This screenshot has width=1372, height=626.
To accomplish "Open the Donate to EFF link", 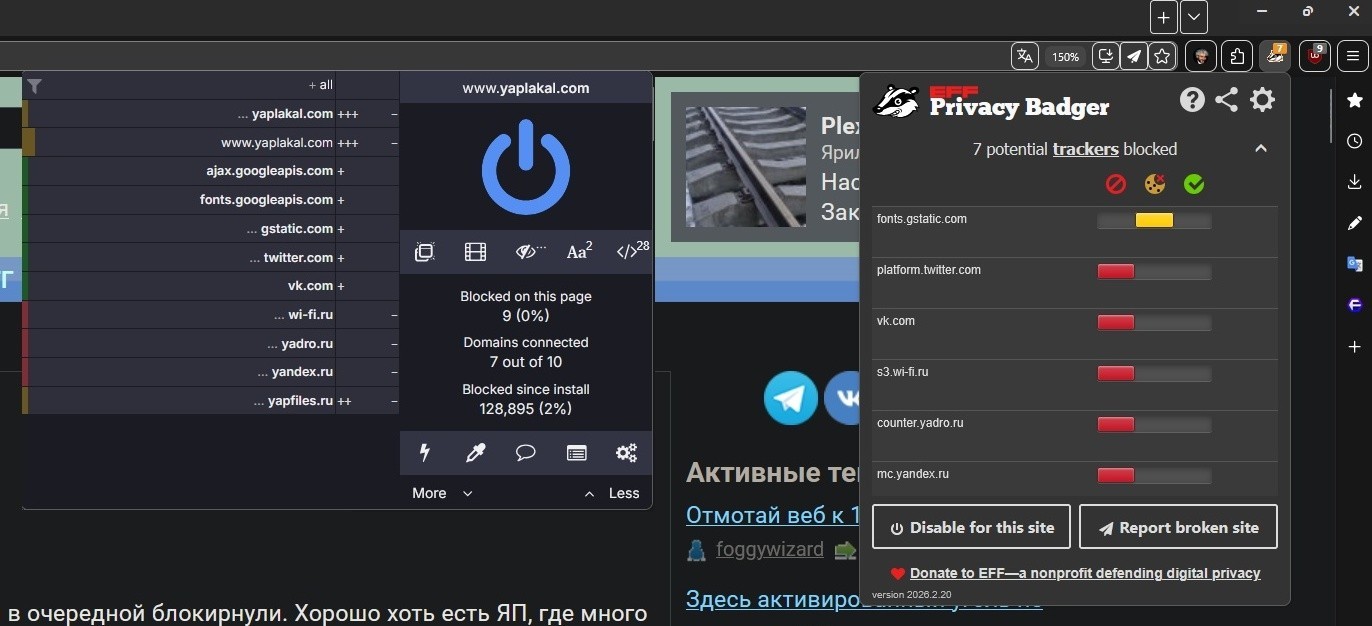I will point(1085,573).
